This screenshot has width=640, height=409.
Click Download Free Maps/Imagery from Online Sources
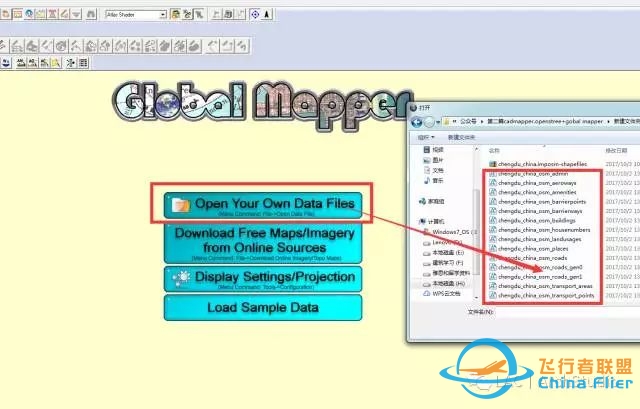click(263, 243)
